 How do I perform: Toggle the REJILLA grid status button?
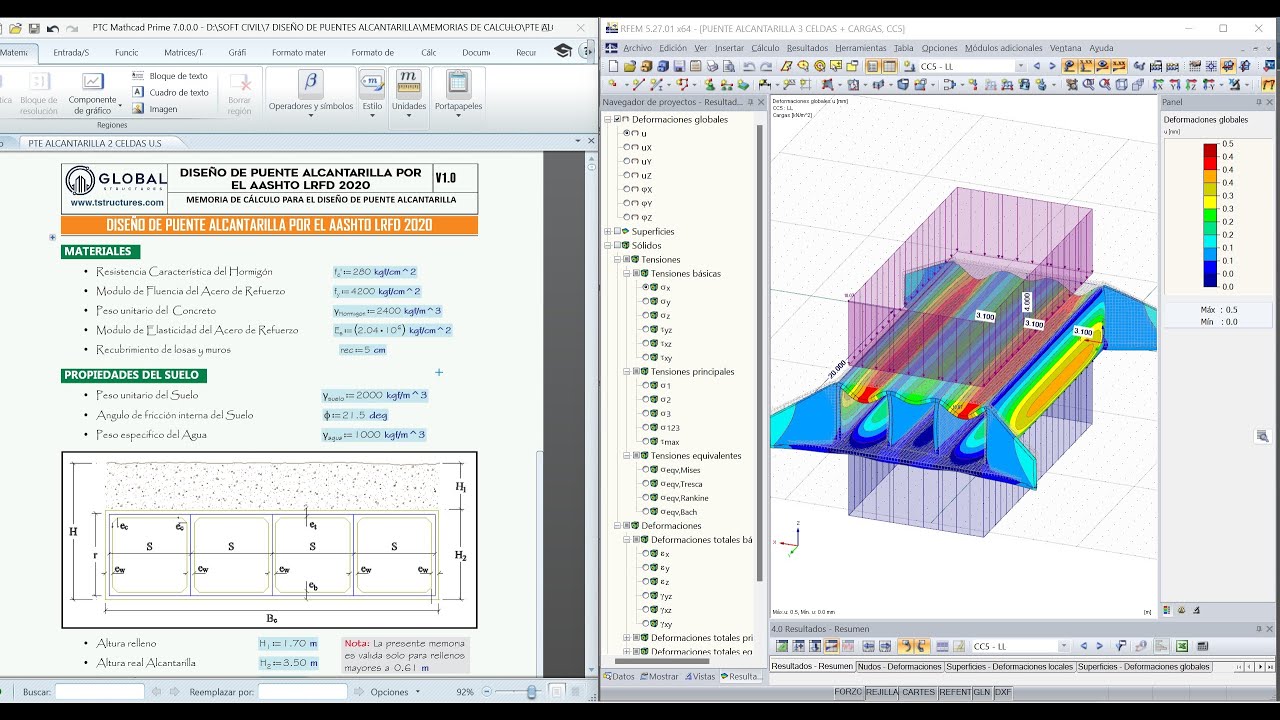click(x=882, y=692)
